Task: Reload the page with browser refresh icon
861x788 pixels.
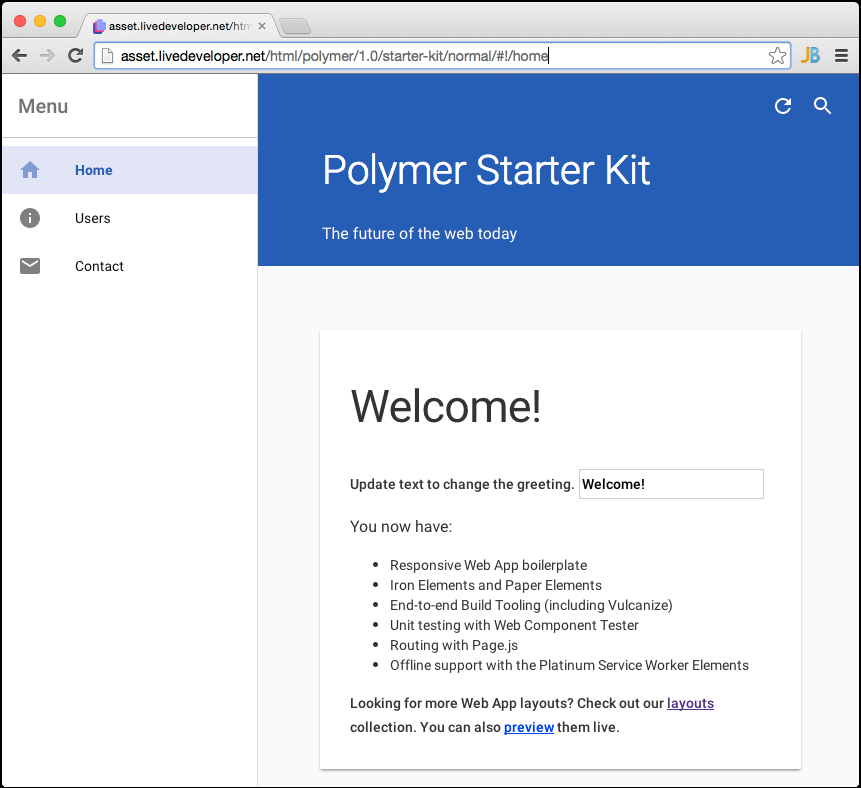Action: (x=75, y=55)
